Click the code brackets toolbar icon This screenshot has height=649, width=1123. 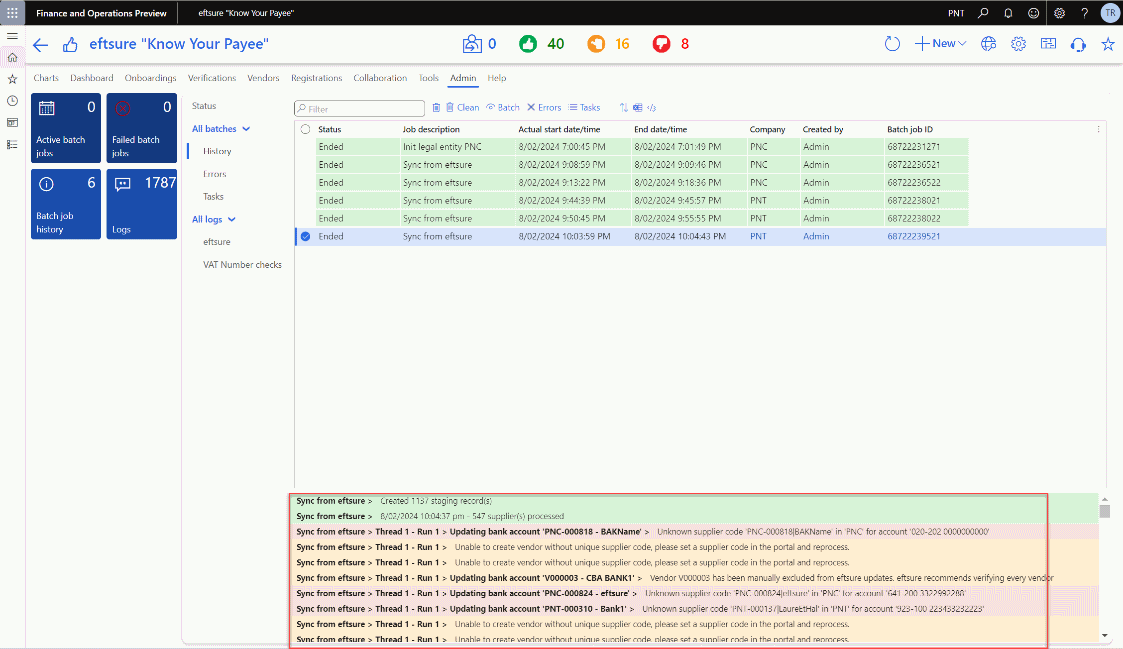(x=651, y=107)
